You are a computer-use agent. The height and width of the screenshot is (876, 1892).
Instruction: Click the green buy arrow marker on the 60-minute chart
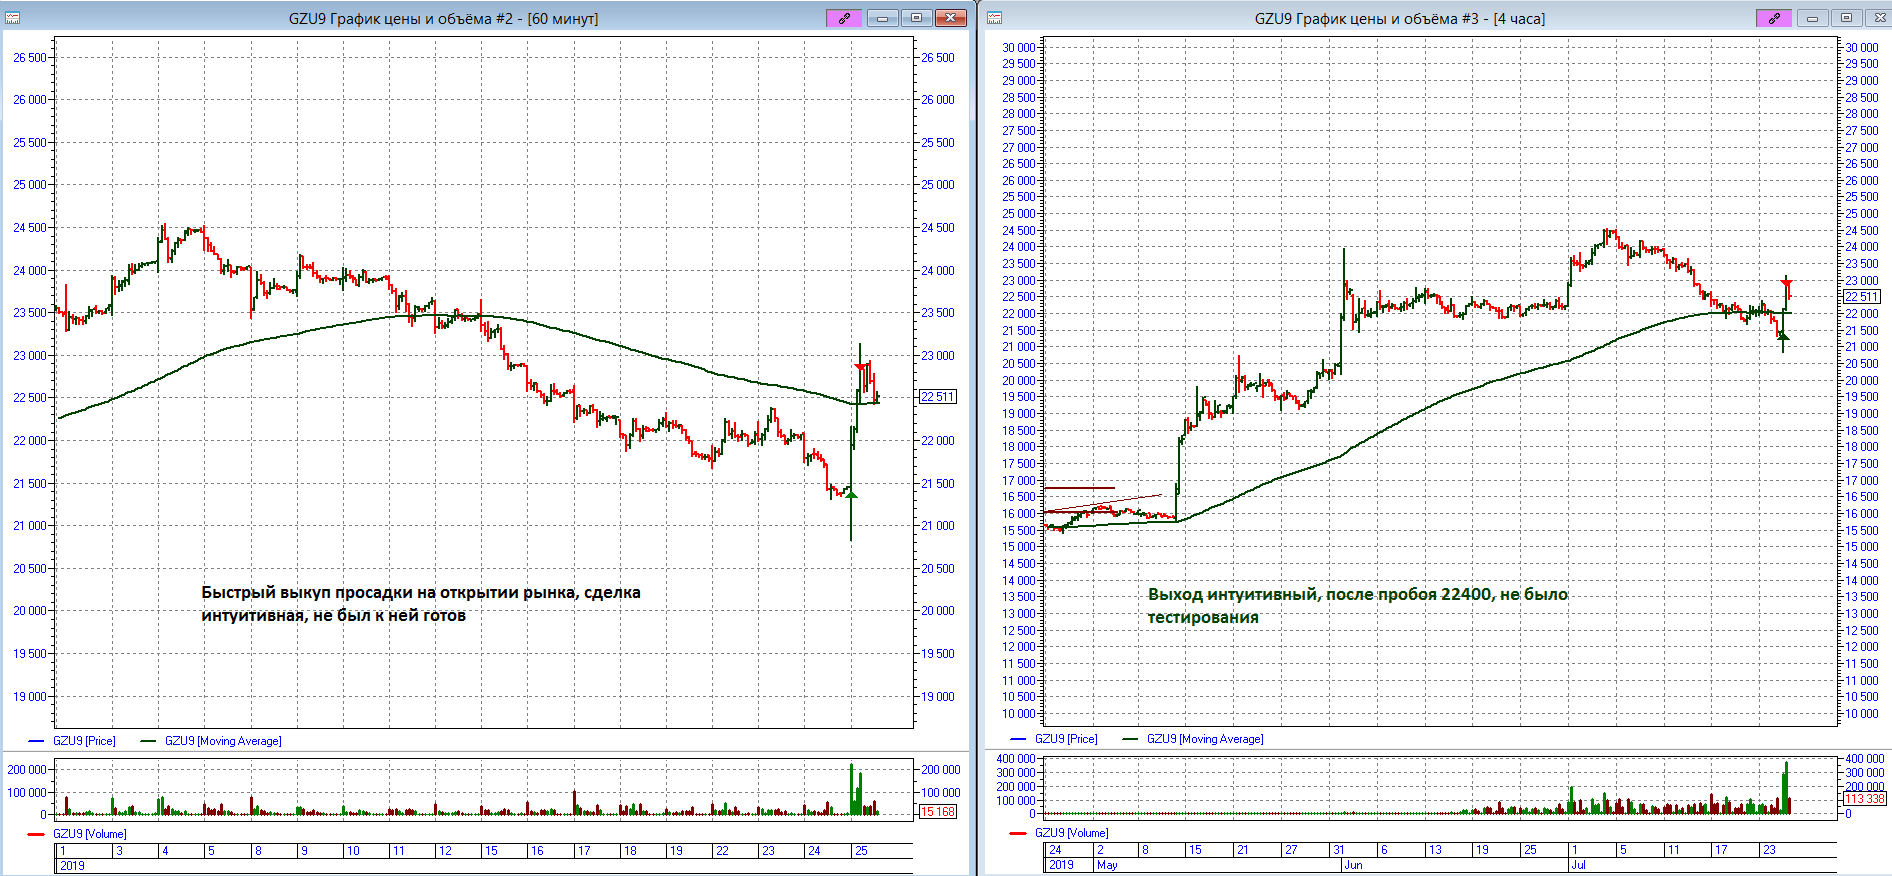pos(851,493)
